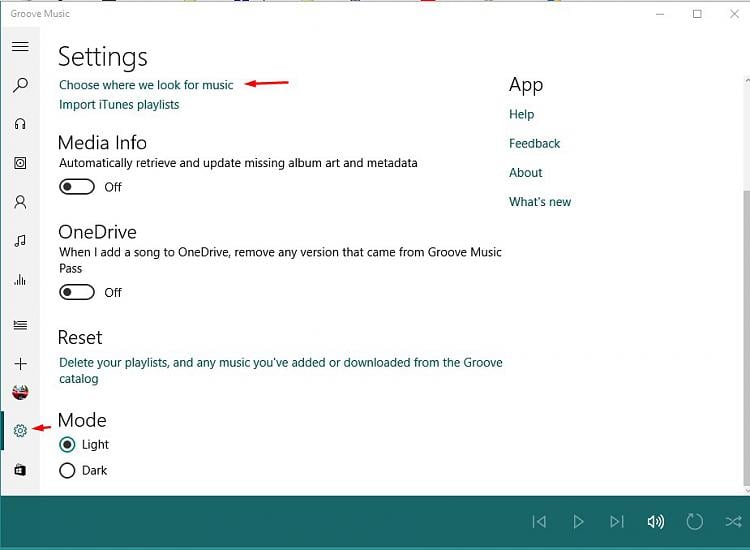The image size is (750, 550).
Task: Click the OneDrive heading
Action: [x=98, y=232]
